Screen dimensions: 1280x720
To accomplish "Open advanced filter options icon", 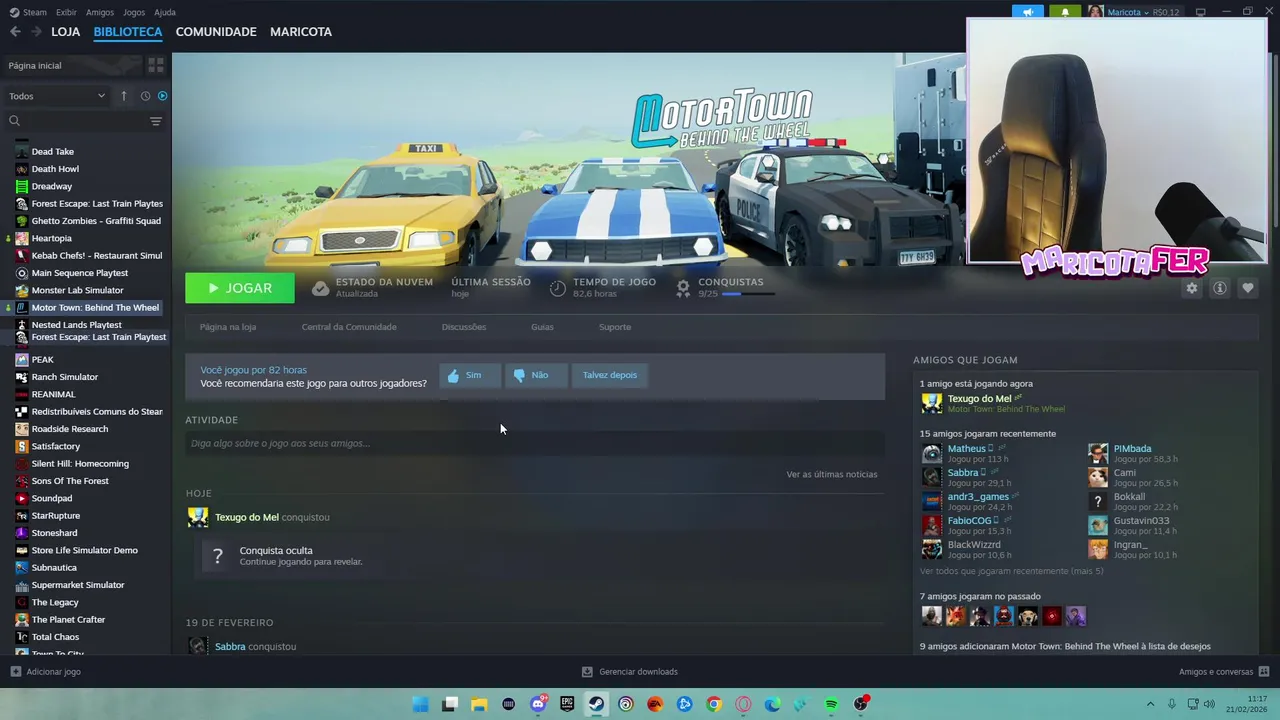I will (x=155, y=121).
